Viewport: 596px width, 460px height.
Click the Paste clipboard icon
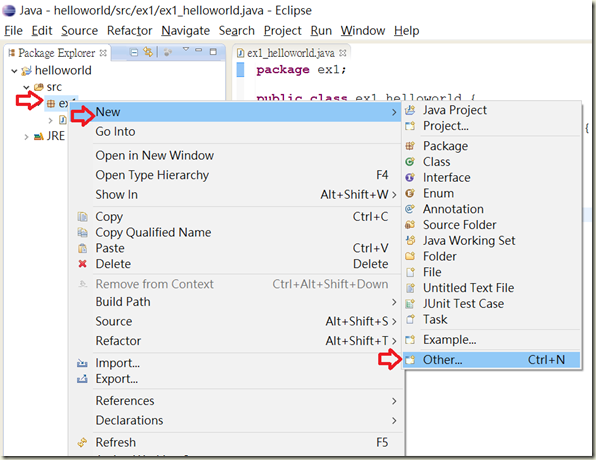tap(82, 248)
